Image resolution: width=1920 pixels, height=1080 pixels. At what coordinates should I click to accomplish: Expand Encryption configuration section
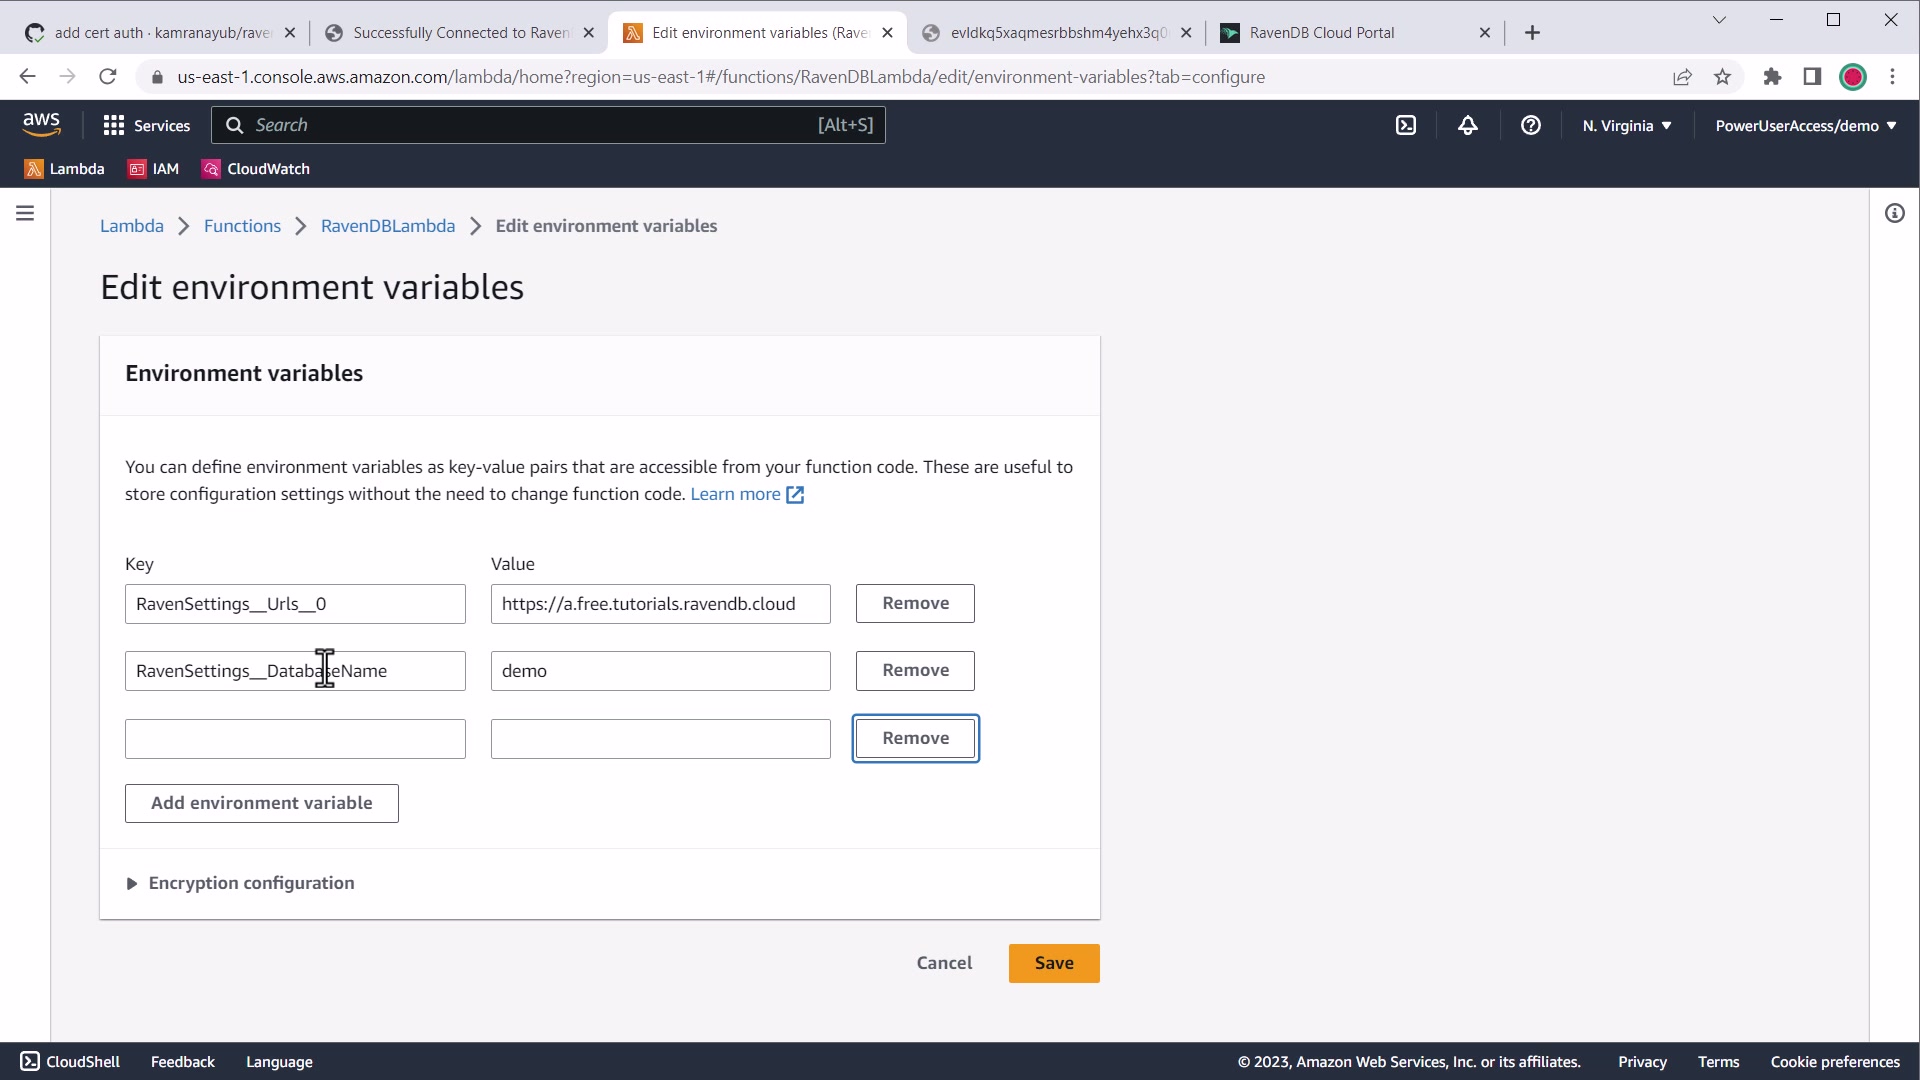(240, 883)
